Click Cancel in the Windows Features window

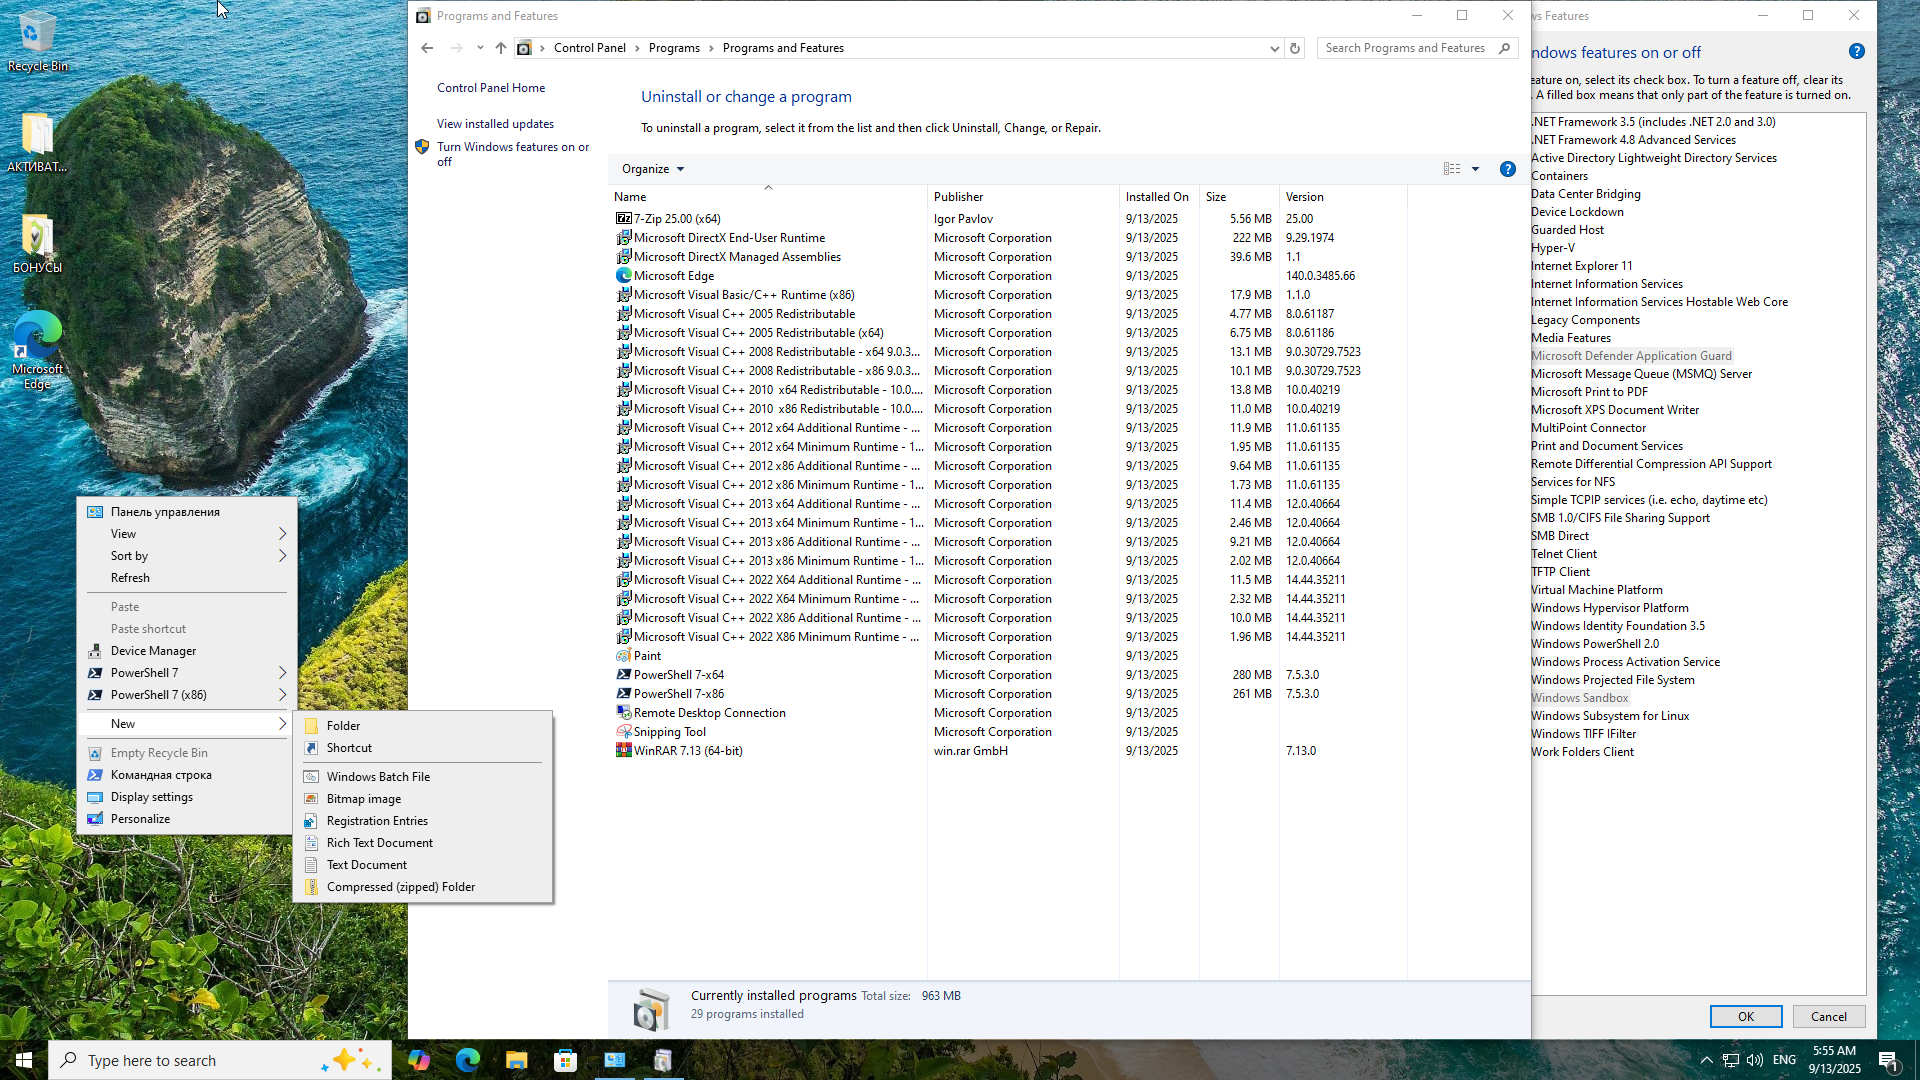click(x=1829, y=1017)
